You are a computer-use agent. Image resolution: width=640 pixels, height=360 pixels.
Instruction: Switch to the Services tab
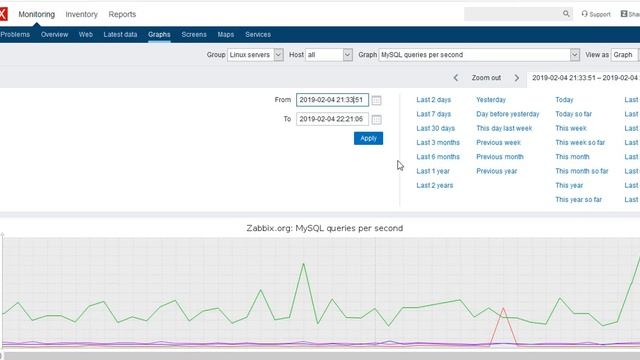(258, 35)
